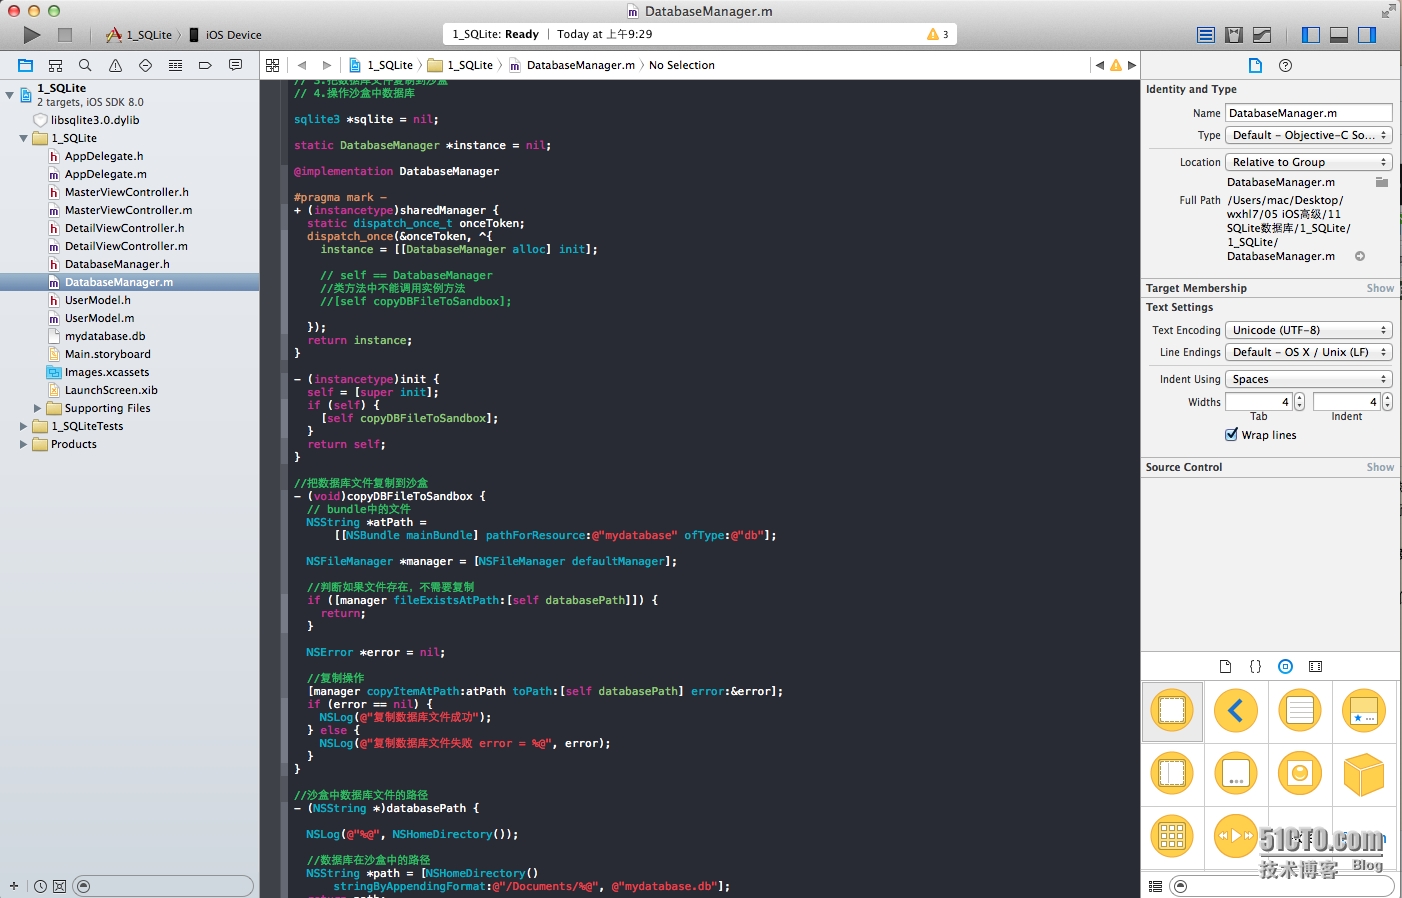Open related items menu in jump bar
The width and height of the screenshot is (1402, 898).
point(272,65)
